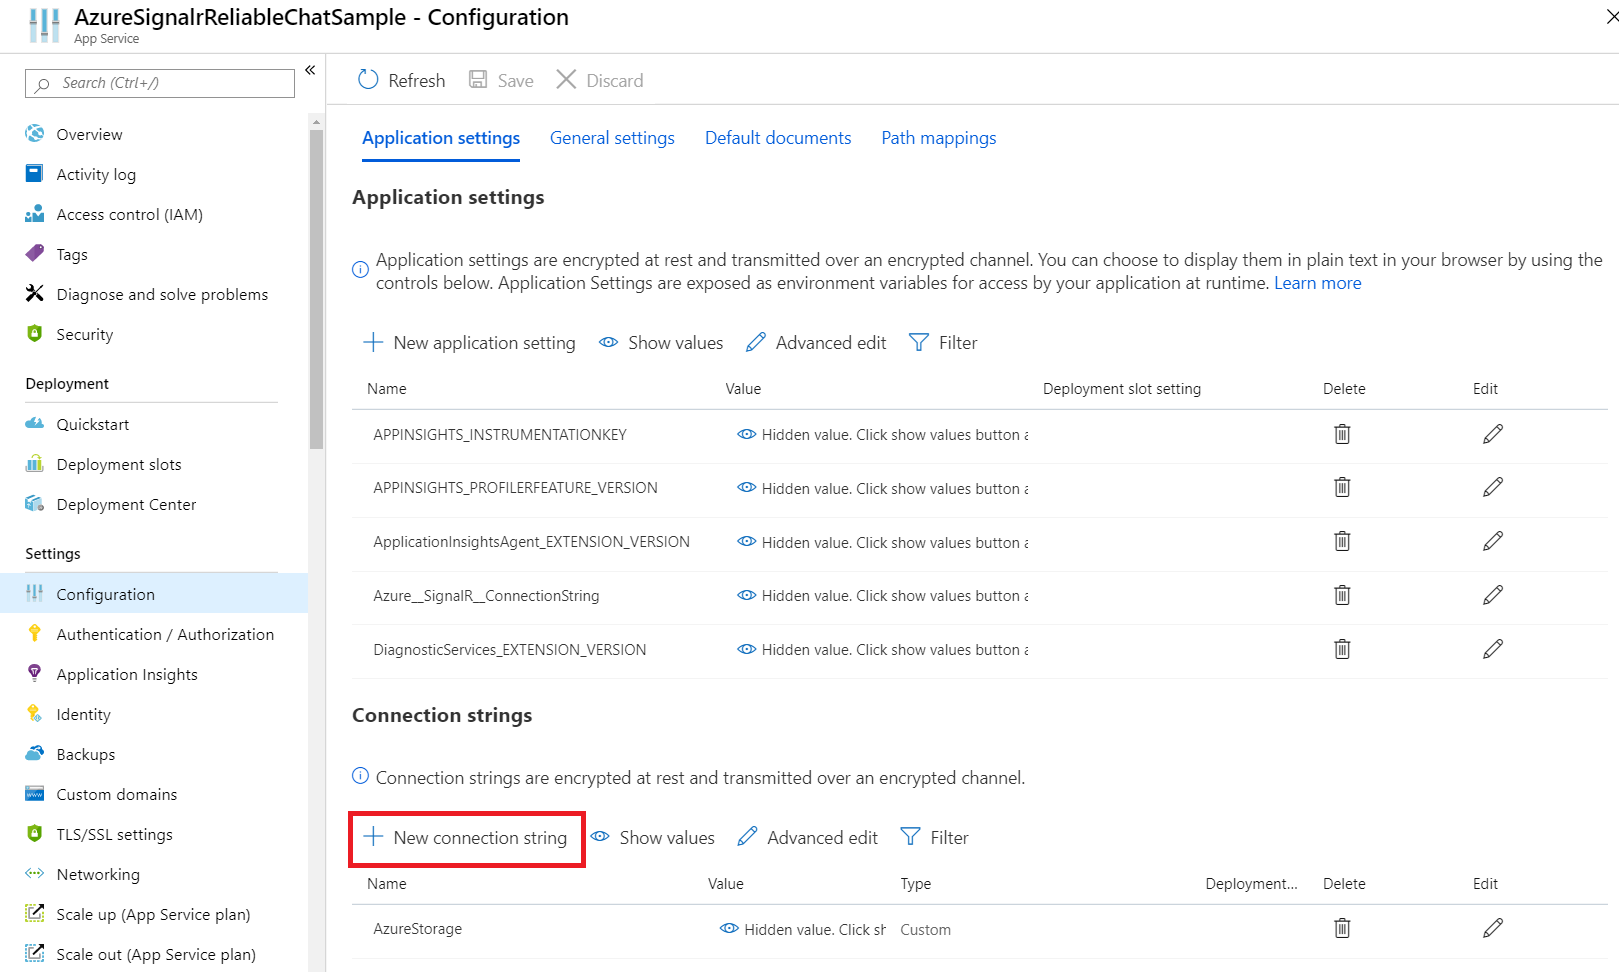Edit DiagnosticServices_EXTENSION_VERSION with its pencil icon
1619x972 pixels.
(1493, 649)
